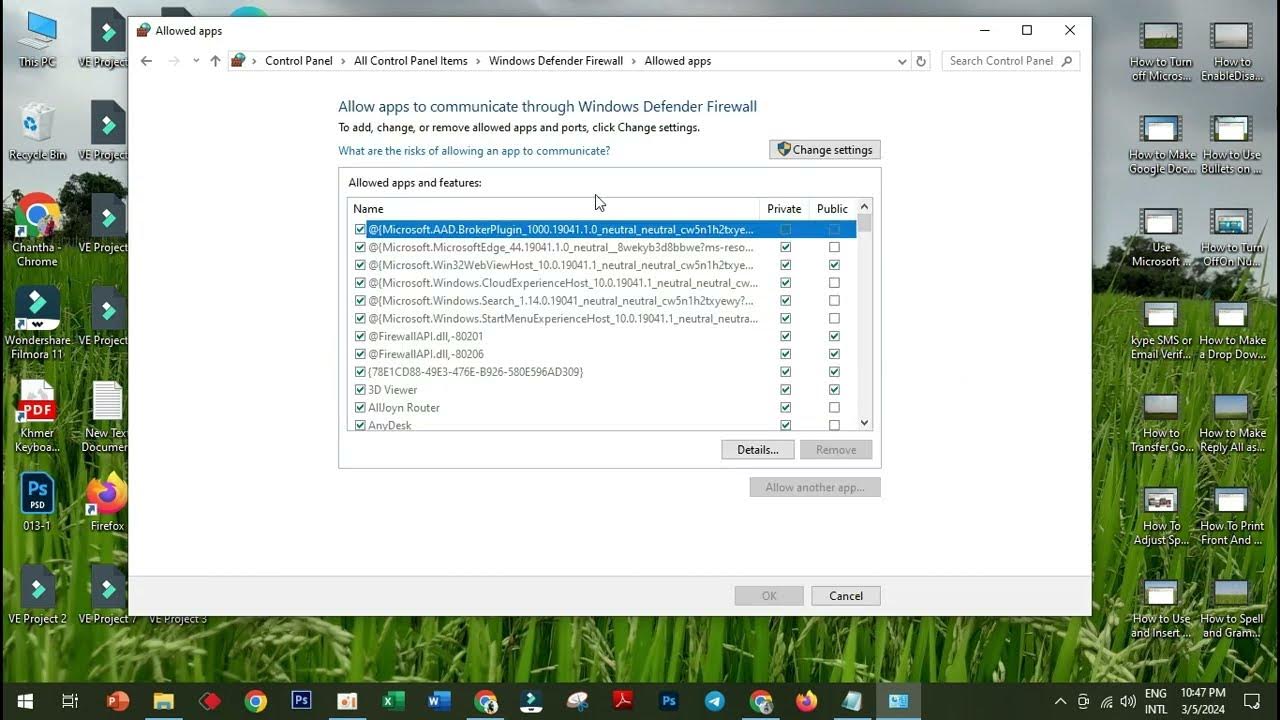
Task: Open Adobe Acrobat from the taskbar
Action: 623,701
